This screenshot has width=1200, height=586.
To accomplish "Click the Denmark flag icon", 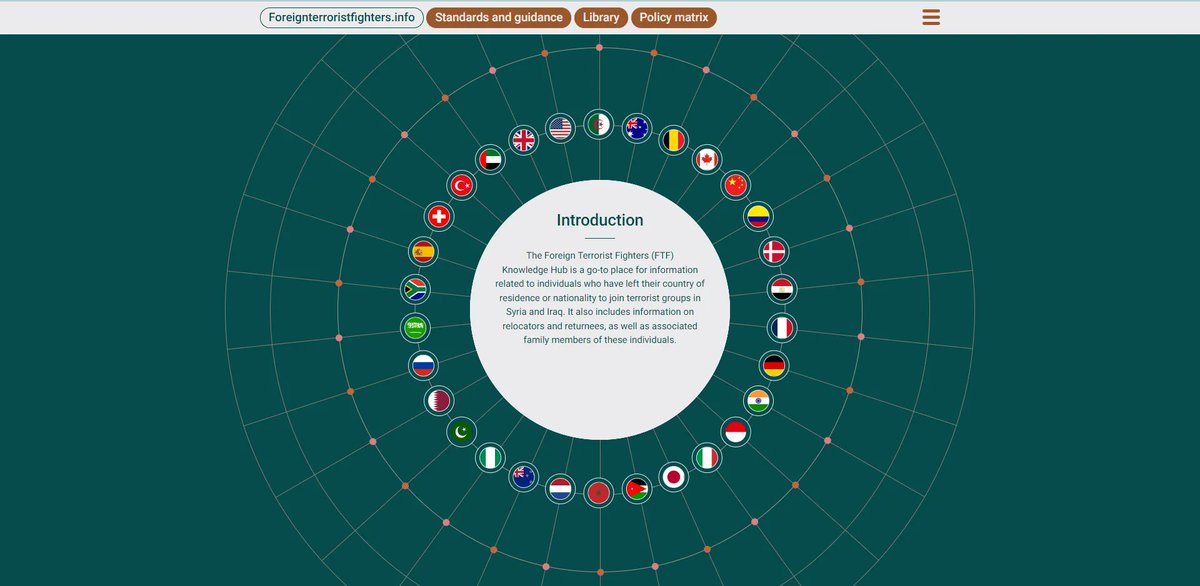I will [x=774, y=252].
